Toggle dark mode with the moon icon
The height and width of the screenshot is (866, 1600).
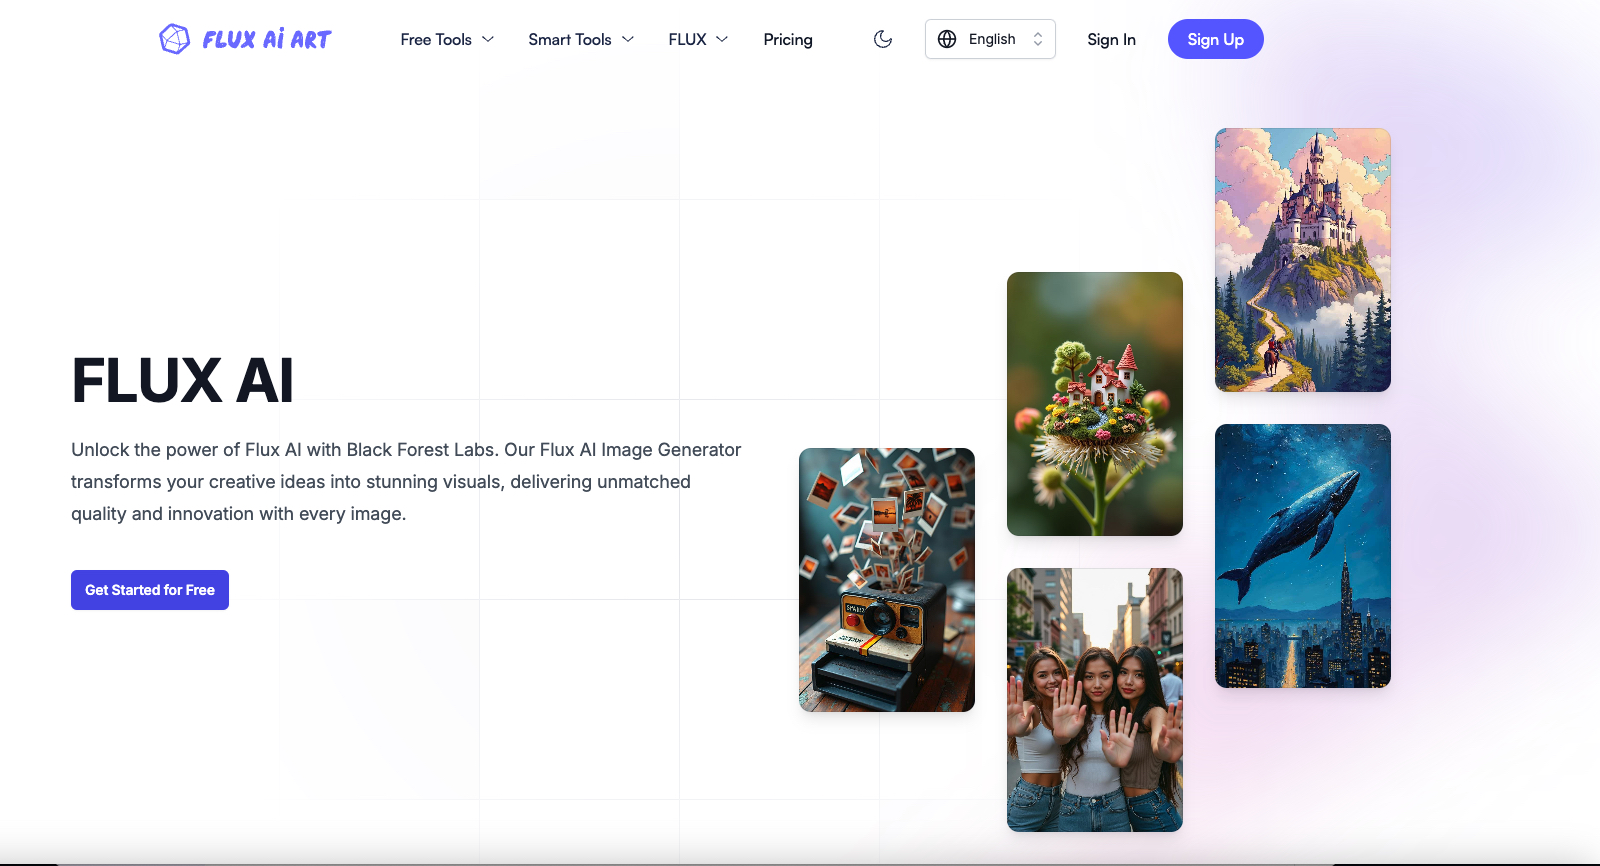883,39
